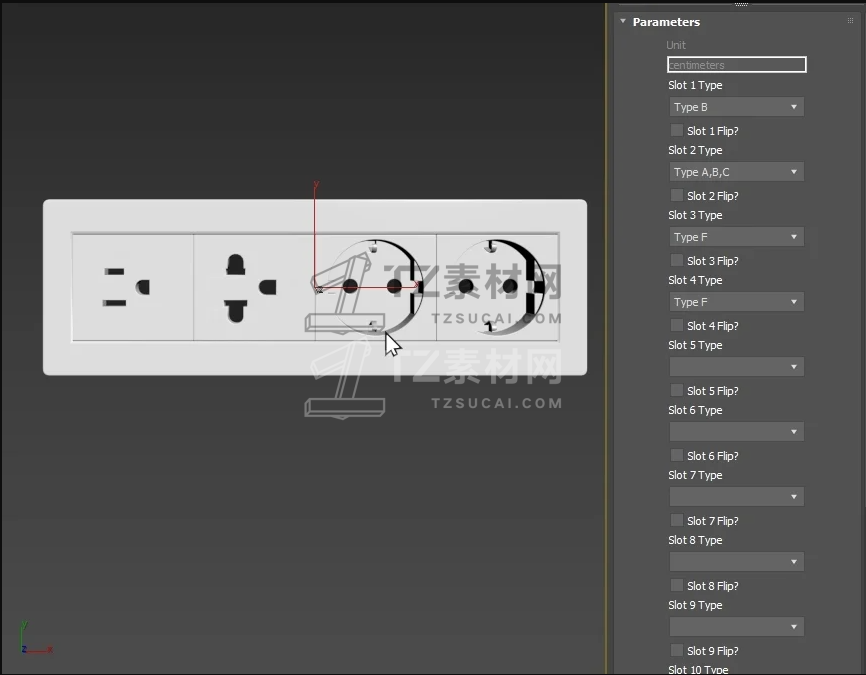Enable the Slot 3 Flip checkbox
This screenshot has width=866, height=675.
(677, 260)
